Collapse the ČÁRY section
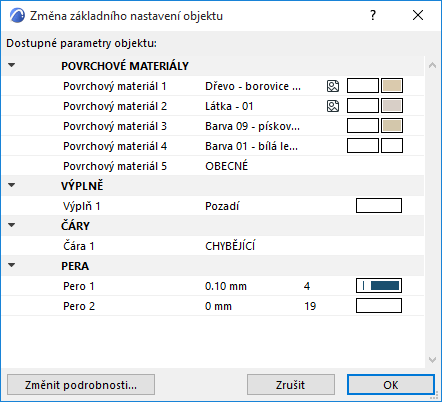 click(12, 225)
